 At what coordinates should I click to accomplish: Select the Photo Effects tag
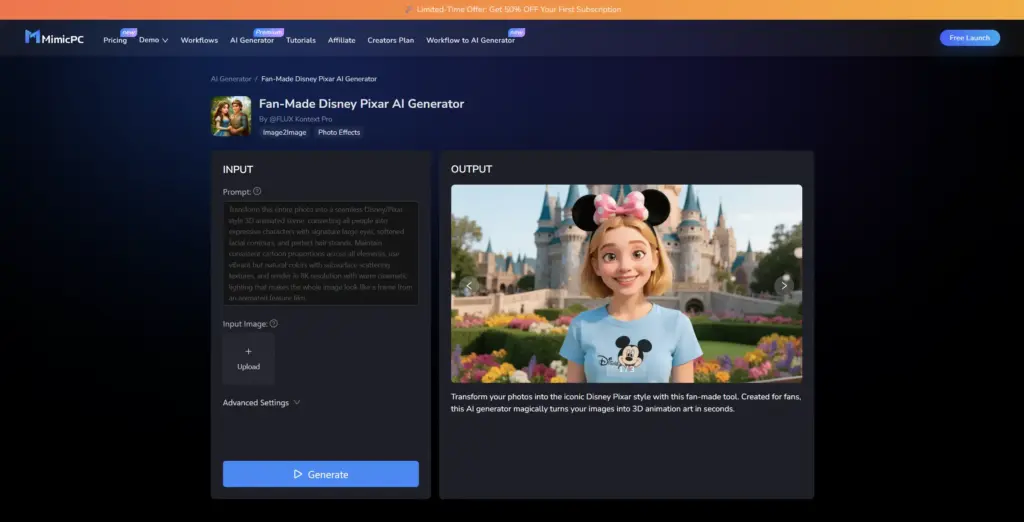(338, 133)
